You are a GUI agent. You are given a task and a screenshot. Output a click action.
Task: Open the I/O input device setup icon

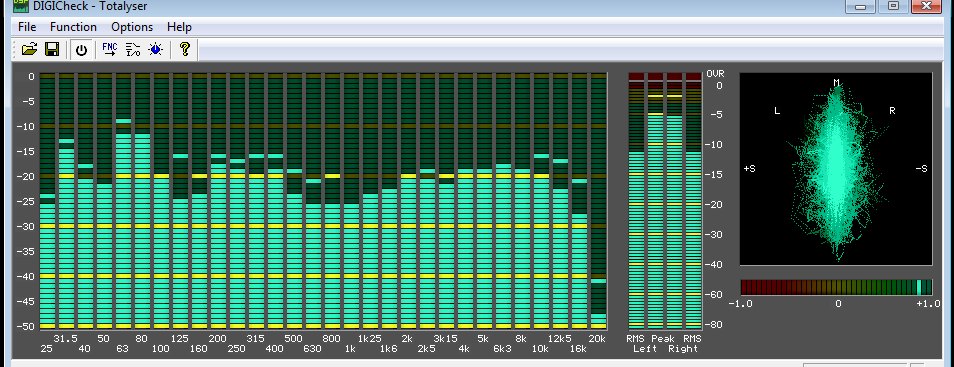point(133,50)
